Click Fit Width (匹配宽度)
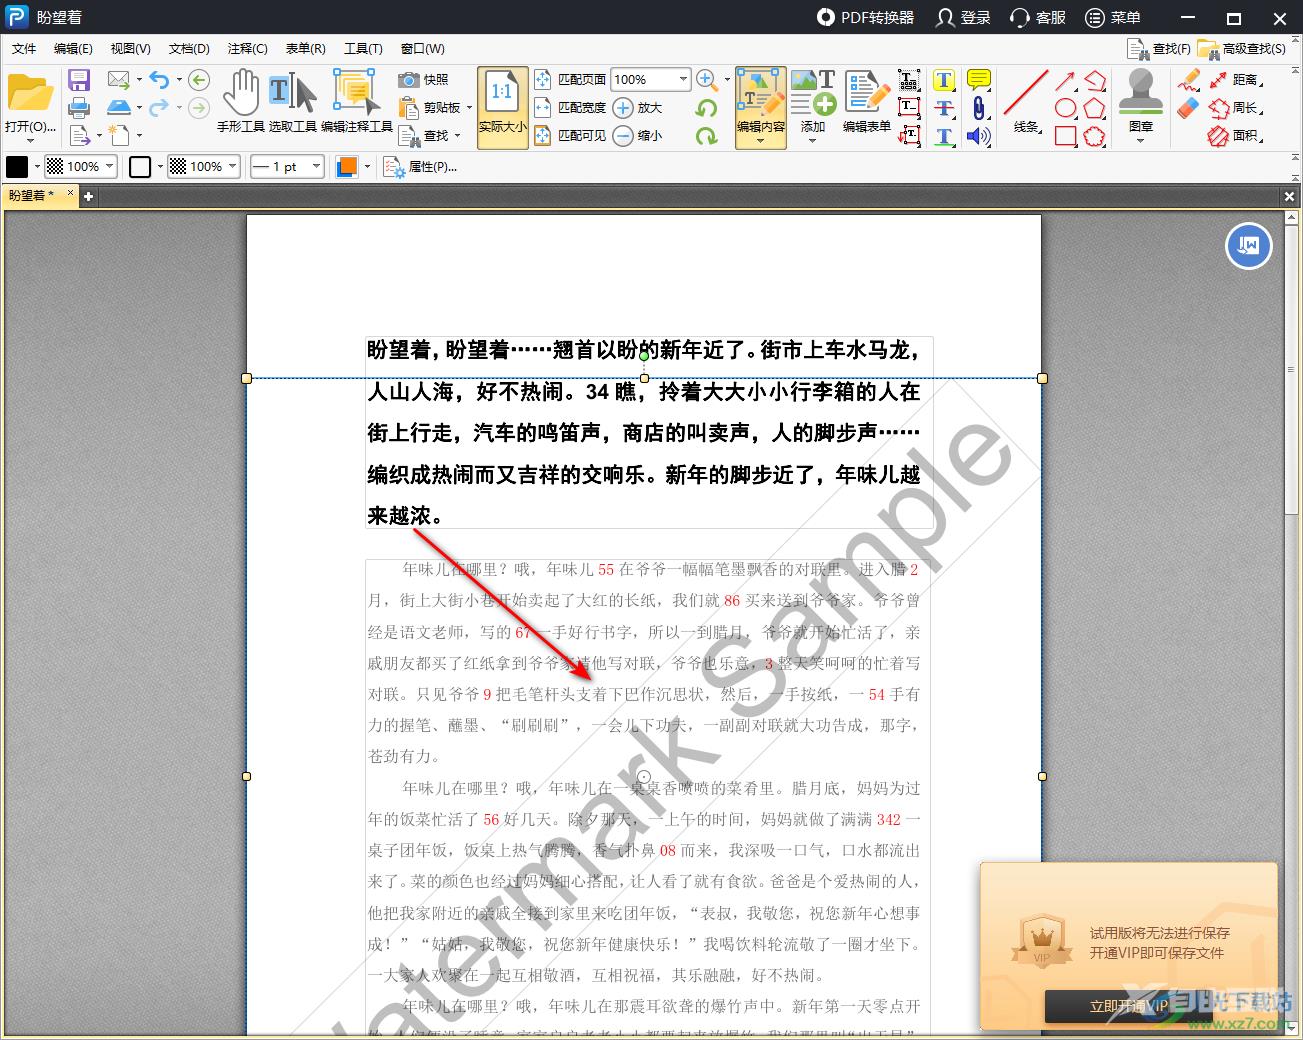Viewport: 1303px width, 1040px height. (570, 107)
